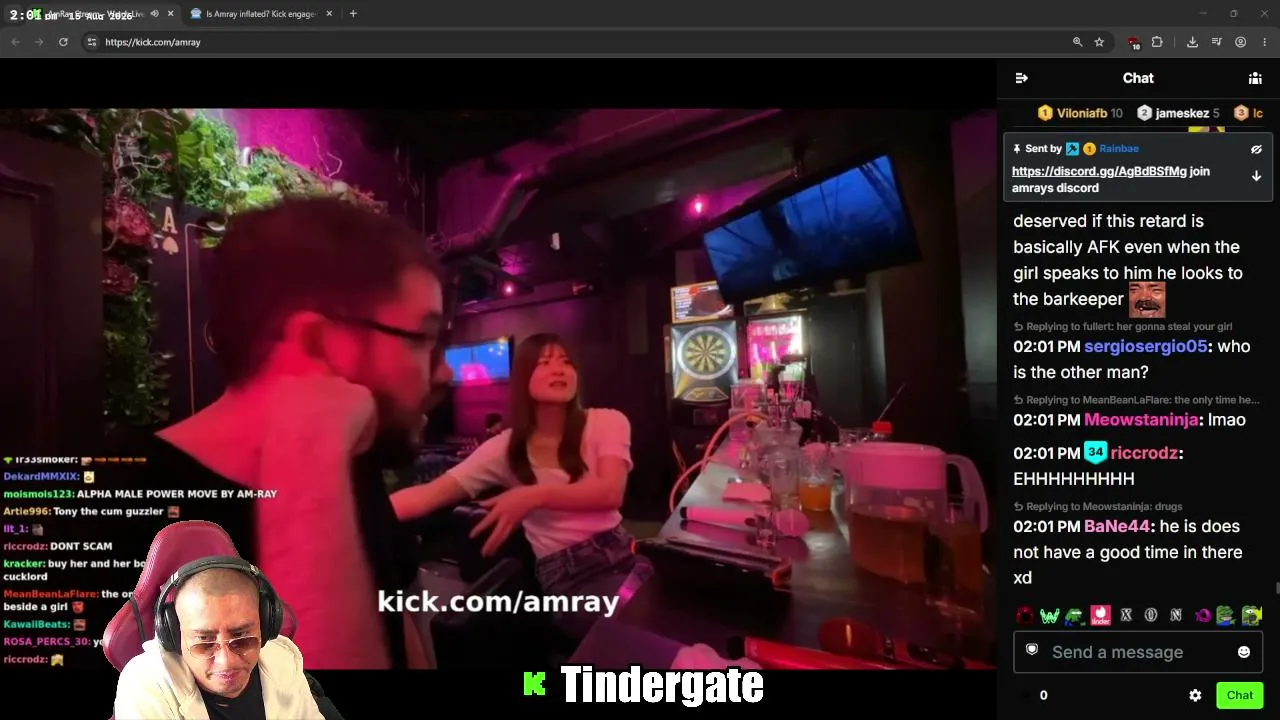Click the live stream video player
The width and height of the screenshot is (1280, 720).
click(498, 388)
